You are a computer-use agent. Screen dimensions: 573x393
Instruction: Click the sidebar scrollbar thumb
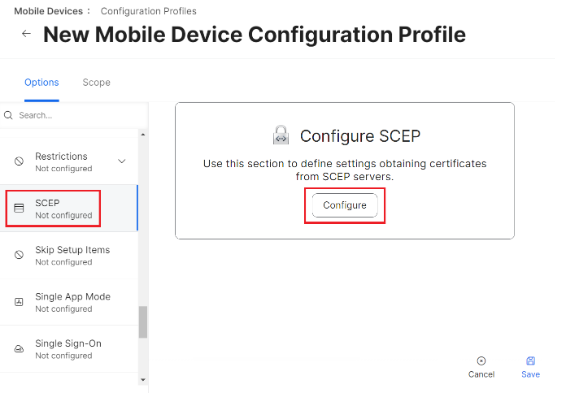pyautogui.click(x=143, y=322)
